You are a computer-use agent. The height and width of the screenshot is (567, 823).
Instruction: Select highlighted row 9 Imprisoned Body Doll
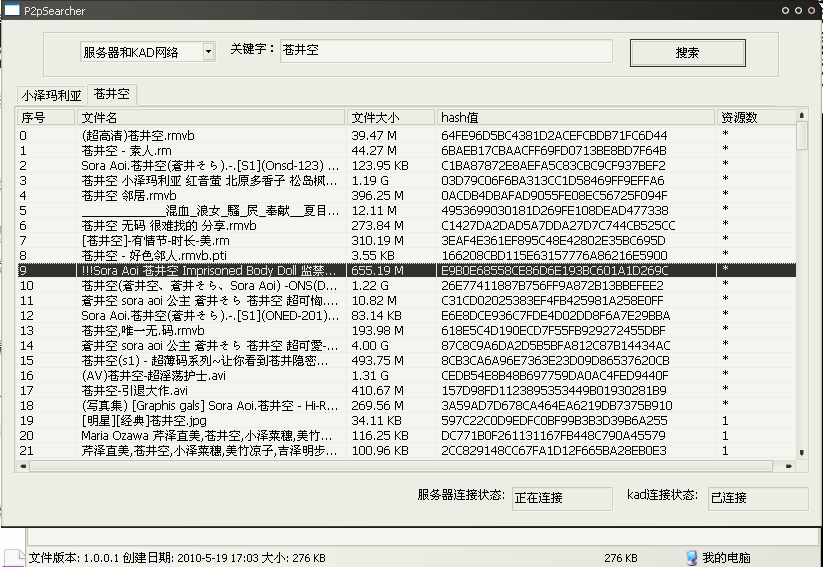click(x=406, y=270)
